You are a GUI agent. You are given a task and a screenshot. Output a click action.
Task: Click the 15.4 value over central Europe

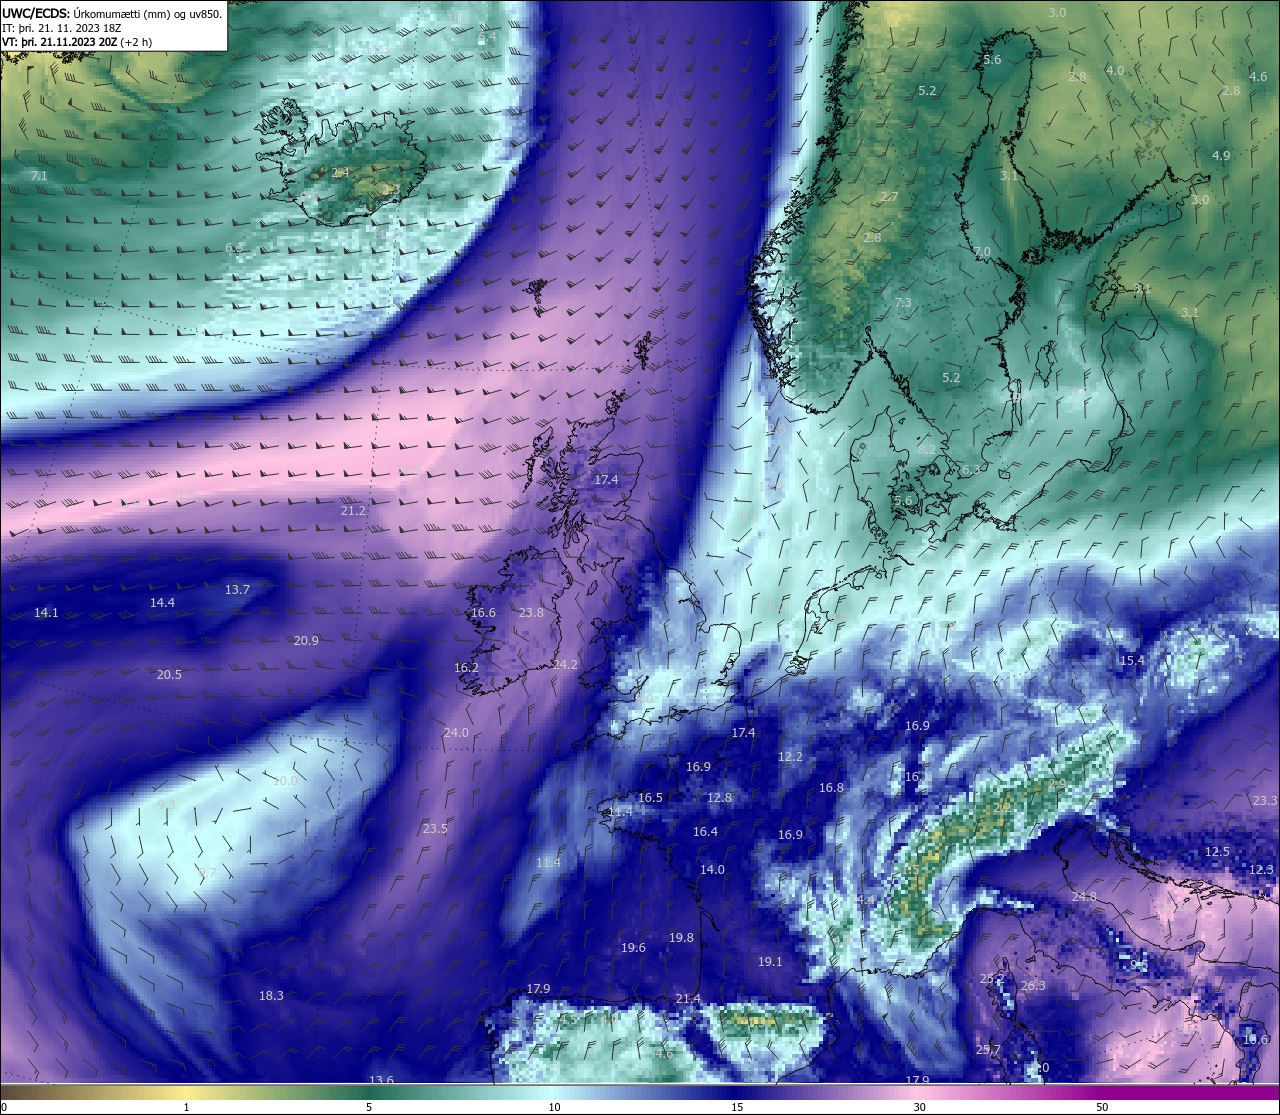pos(1131,661)
